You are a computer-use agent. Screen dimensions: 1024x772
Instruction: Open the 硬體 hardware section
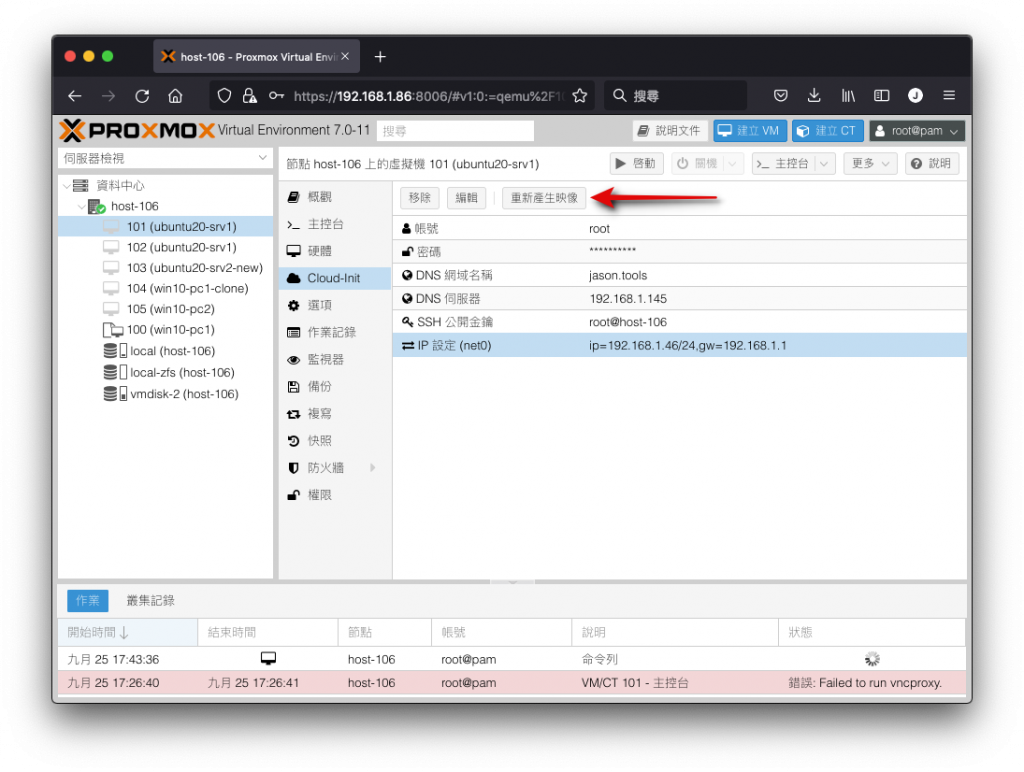[335, 251]
